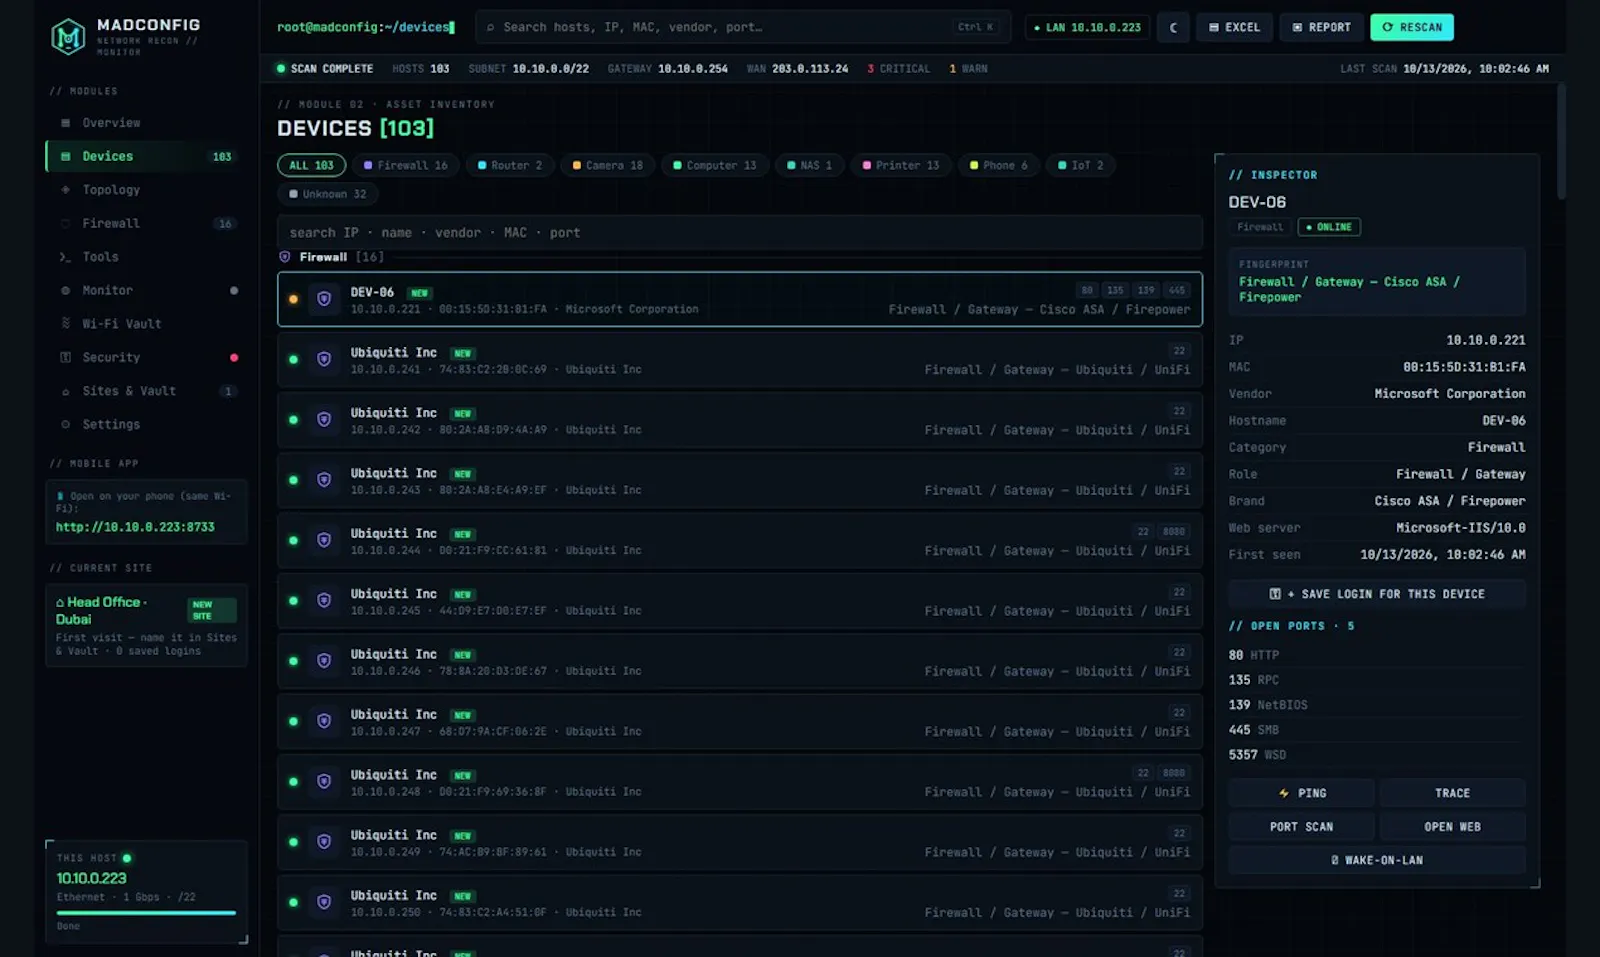
Task: Open the Firewall module in sidebar
Action: coord(146,224)
